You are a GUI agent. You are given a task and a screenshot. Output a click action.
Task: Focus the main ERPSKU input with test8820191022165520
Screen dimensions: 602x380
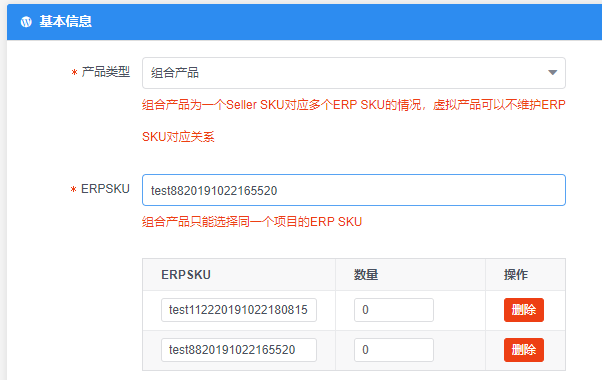(x=354, y=190)
